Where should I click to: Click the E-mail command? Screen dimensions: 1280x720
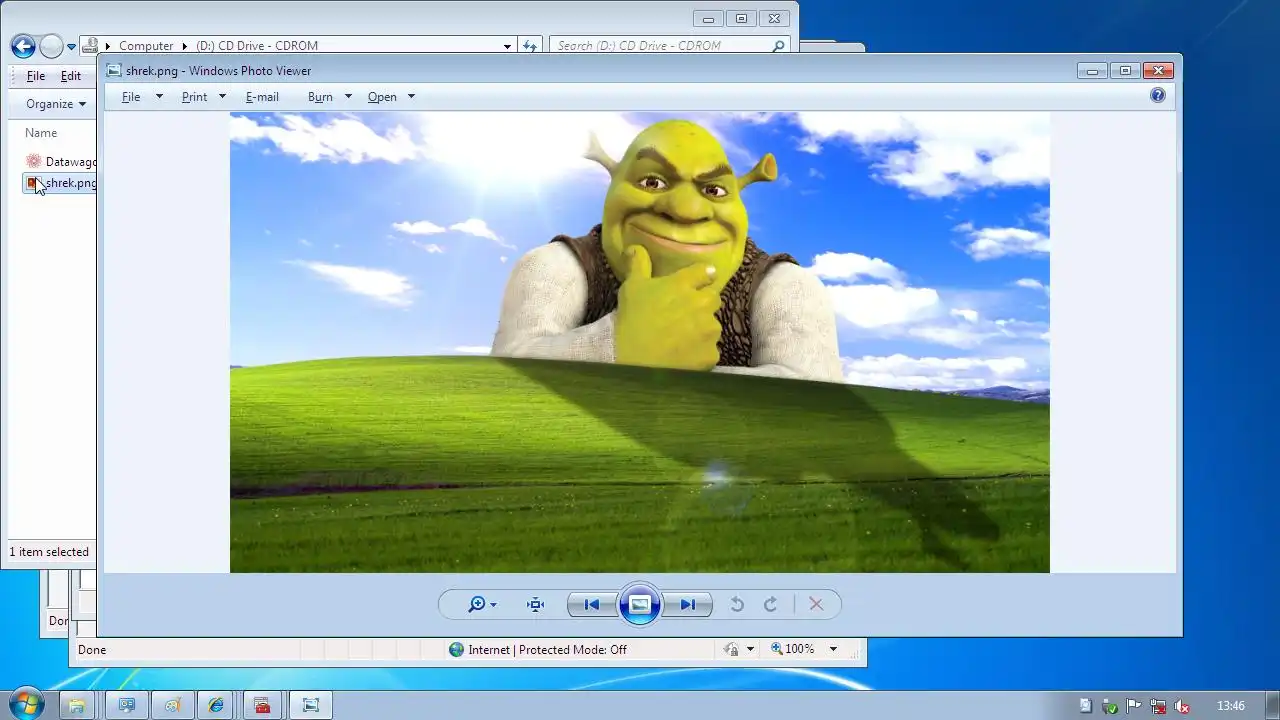click(x=262, y=97)
